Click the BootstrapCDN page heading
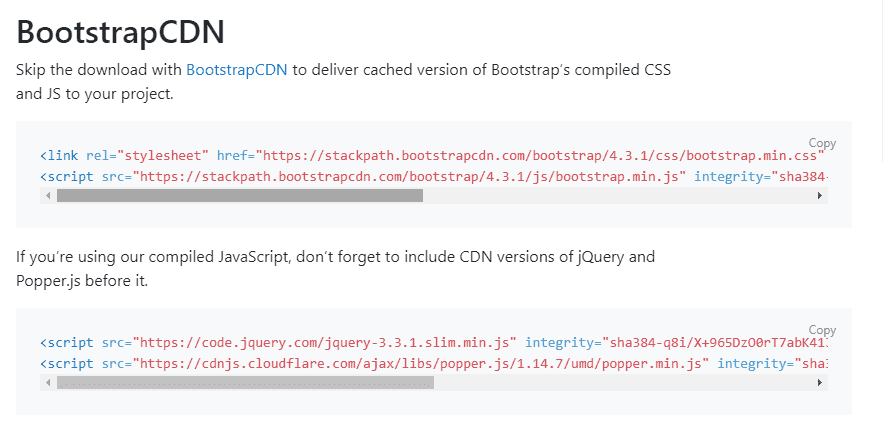The height and width of the screenshot is (427, 884). click(x=120, y=32)
